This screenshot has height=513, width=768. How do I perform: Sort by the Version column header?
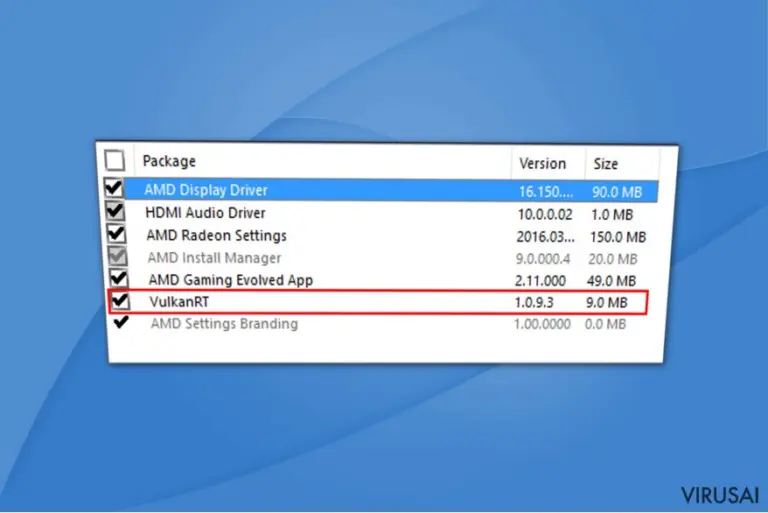pyautogui.click(x=542, y=163)
